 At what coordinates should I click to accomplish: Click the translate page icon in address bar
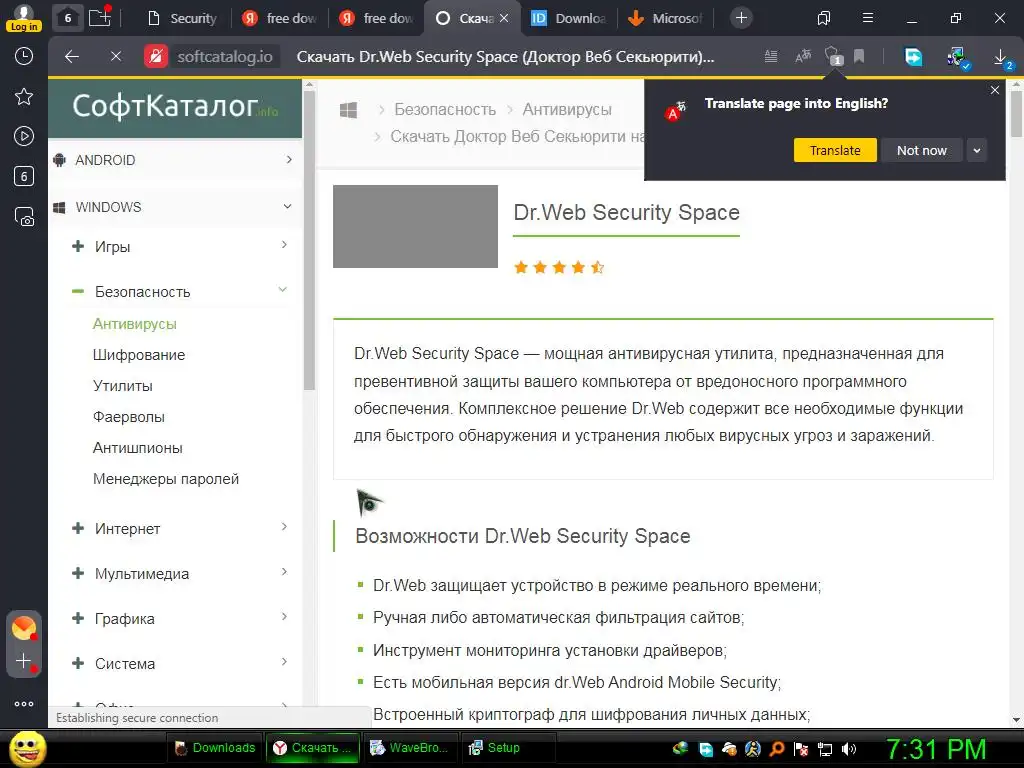click(x=803, y=57)
